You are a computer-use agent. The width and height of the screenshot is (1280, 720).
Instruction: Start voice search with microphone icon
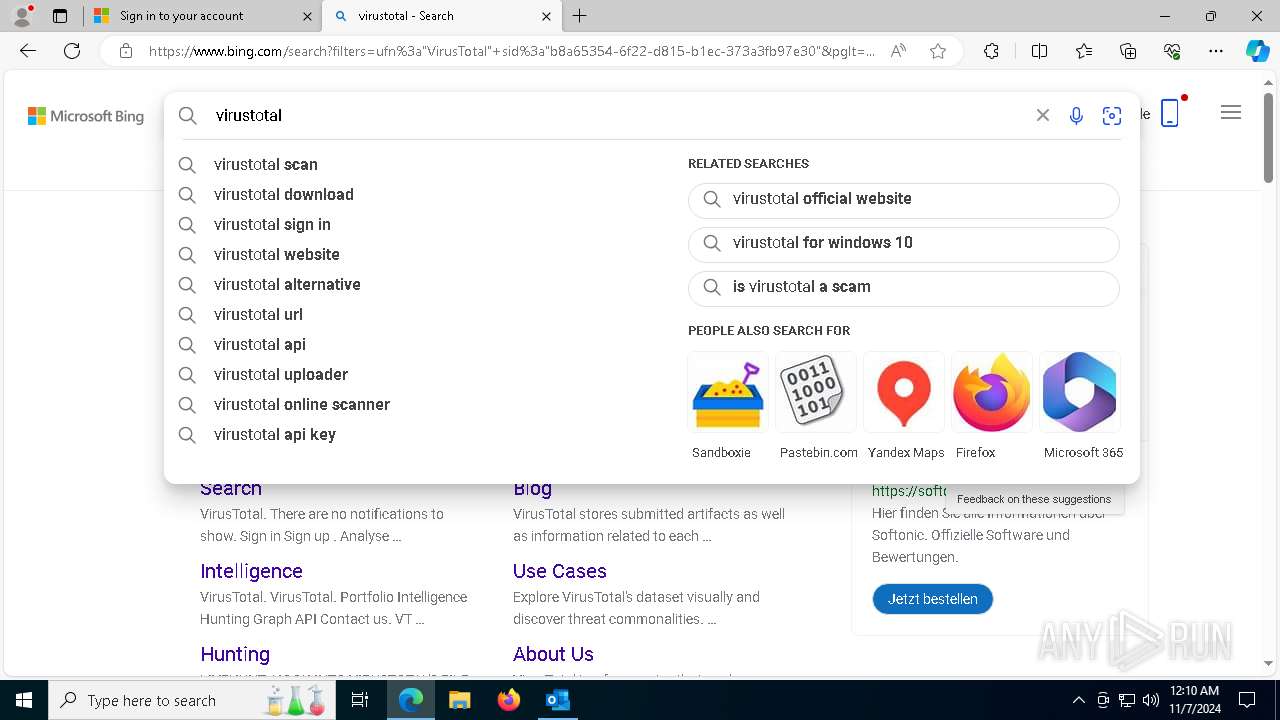[x=1076, y=116]
